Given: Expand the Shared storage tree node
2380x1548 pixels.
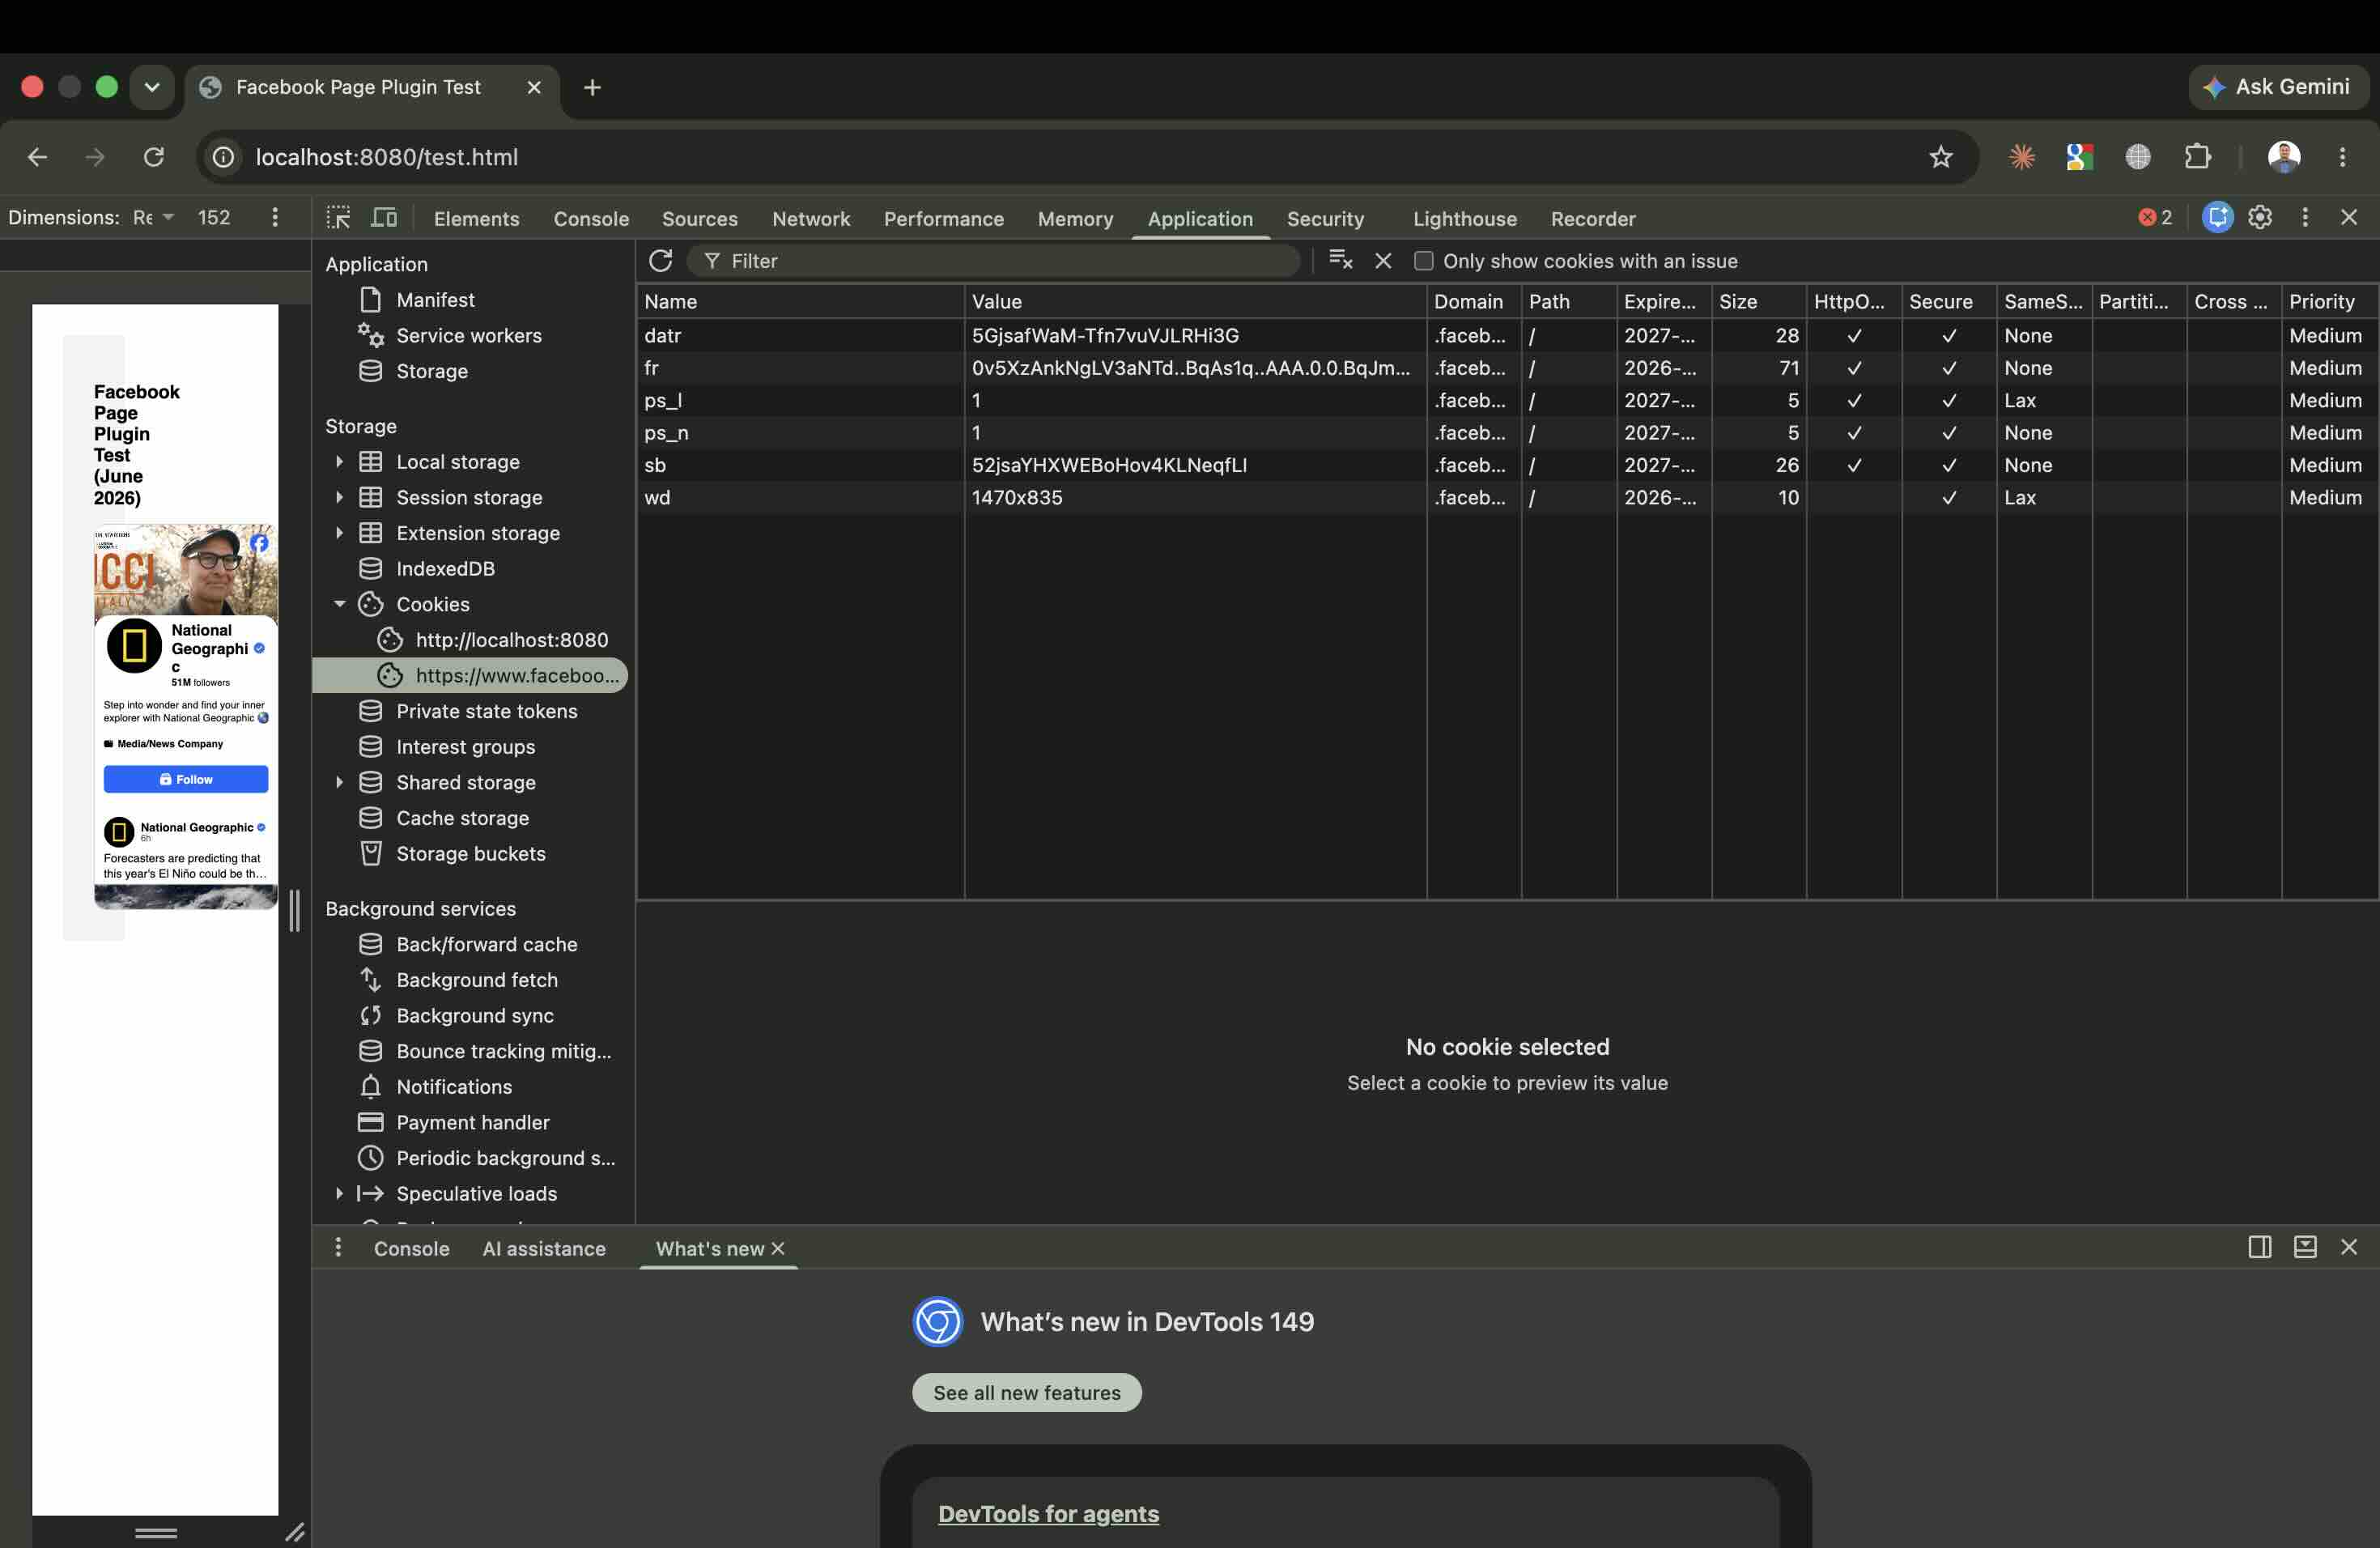Looking at the screenshot, I should point(339,782).
